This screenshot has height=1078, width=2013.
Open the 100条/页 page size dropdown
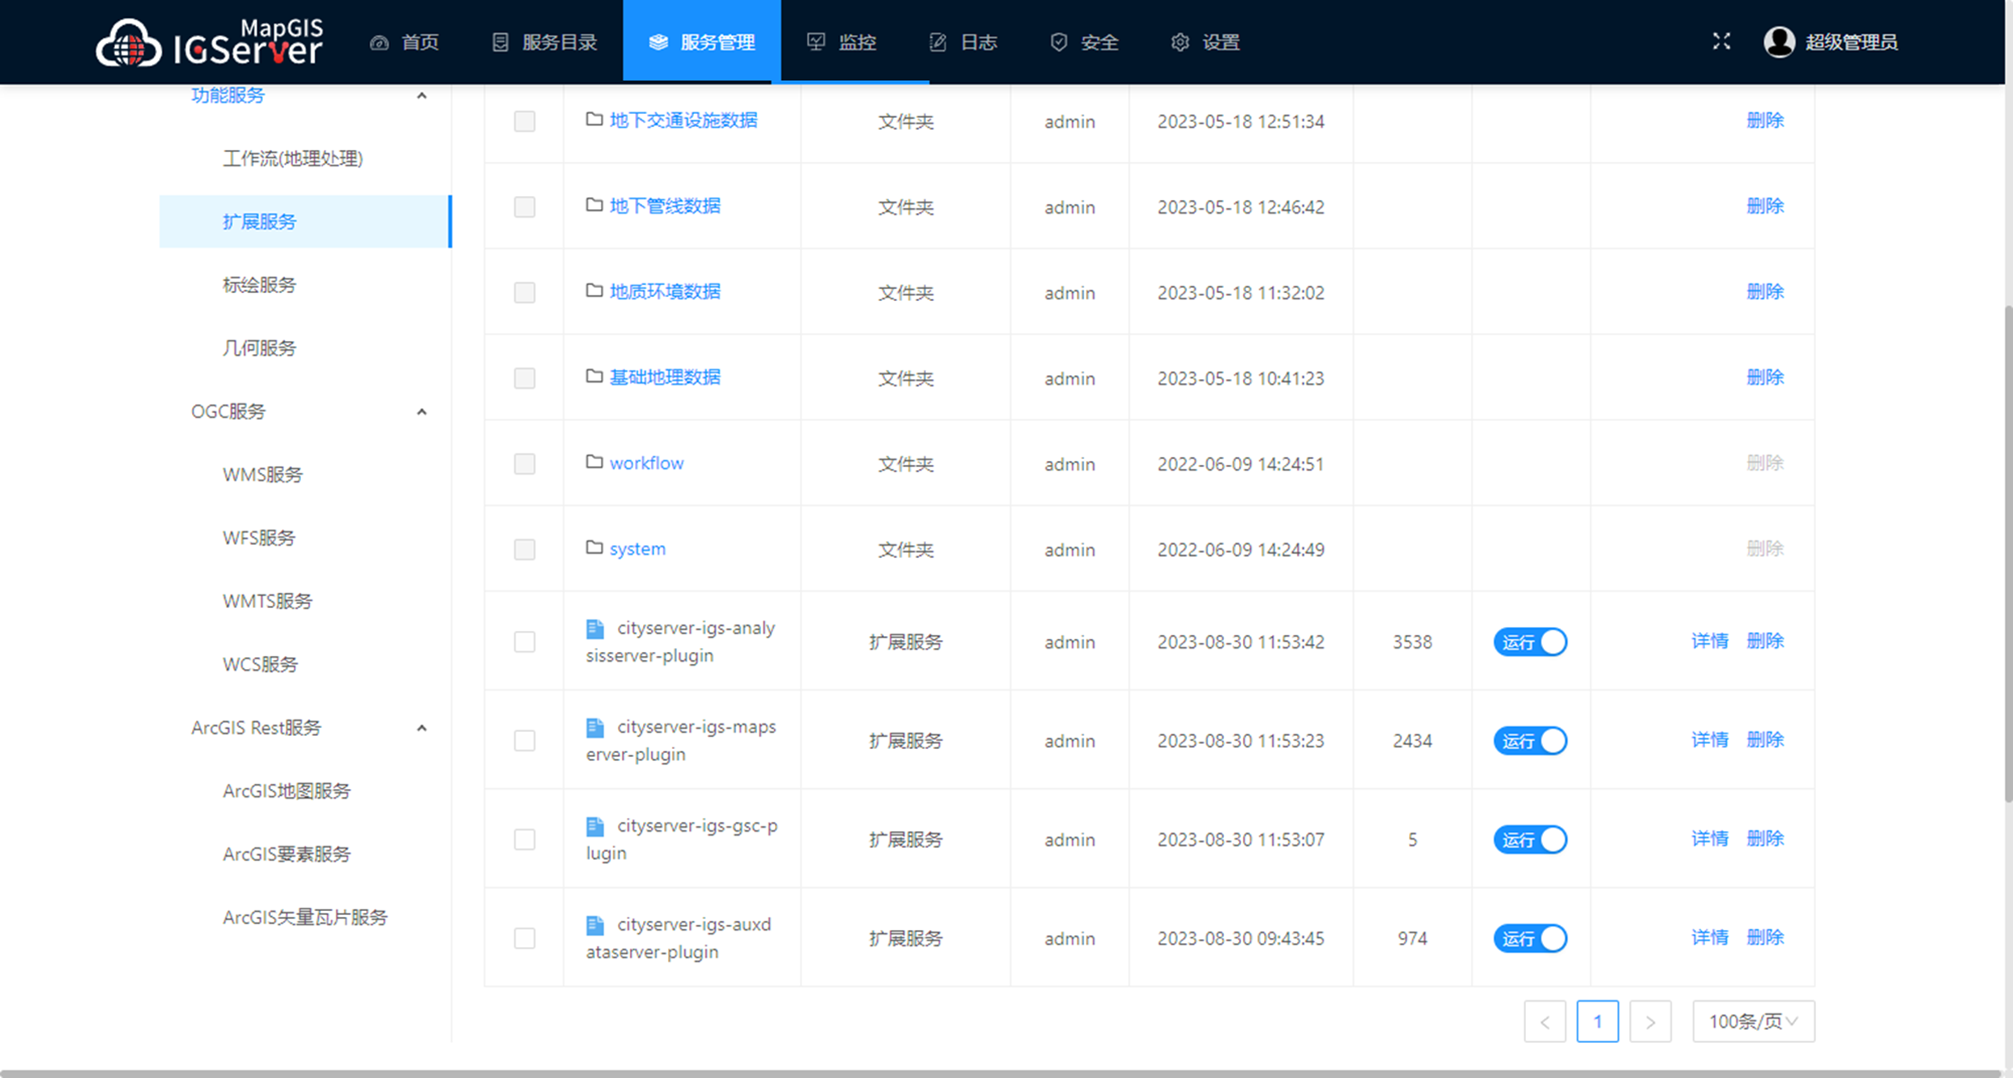(x=1753, y=1021)
